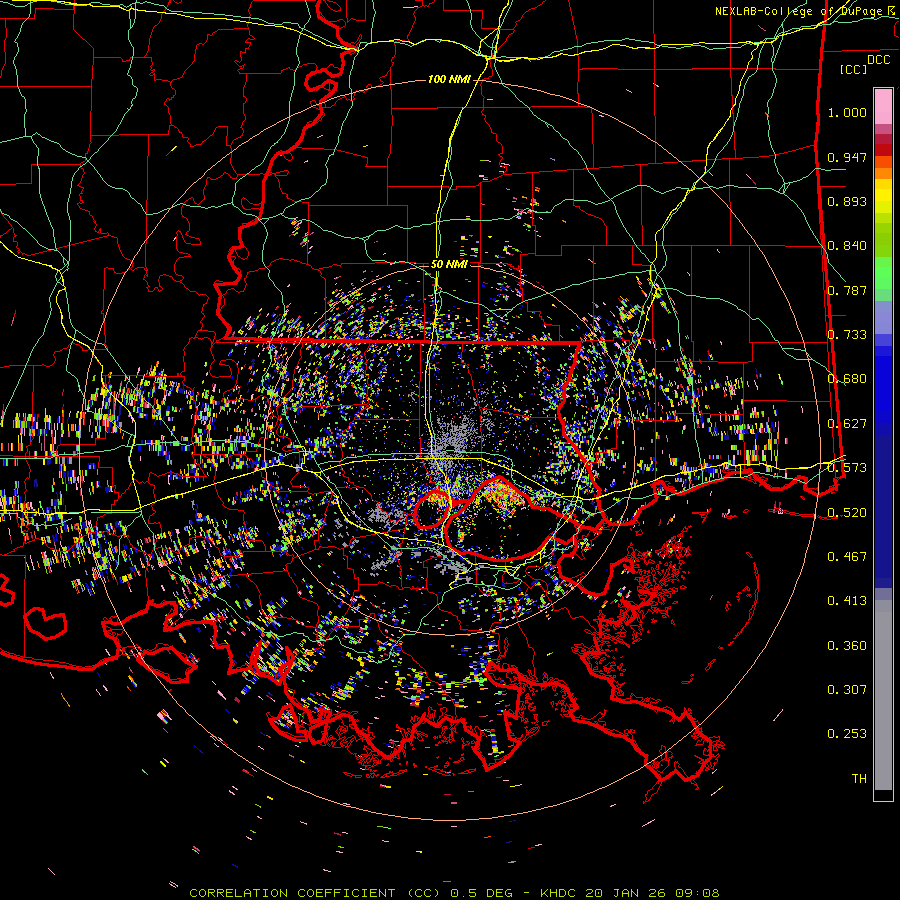This screenshot has width=900, height=900.
Task: Click the 0.360 scale value
Action: (847, 646)
